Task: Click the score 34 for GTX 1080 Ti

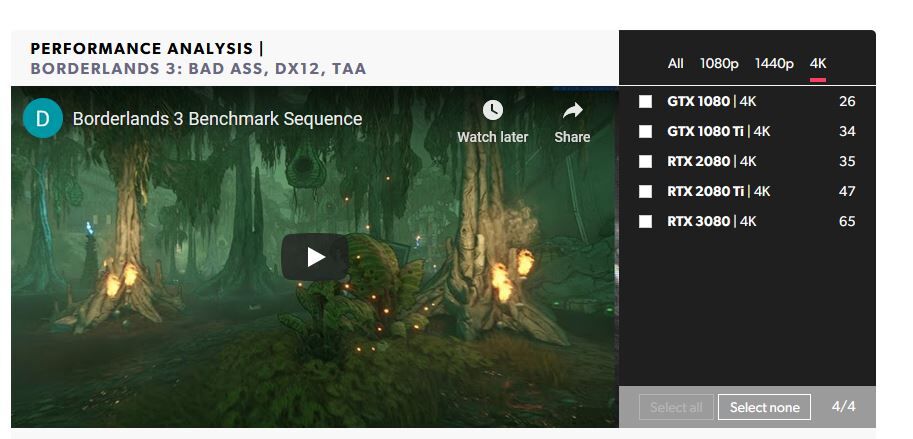Action: [847, 132]
